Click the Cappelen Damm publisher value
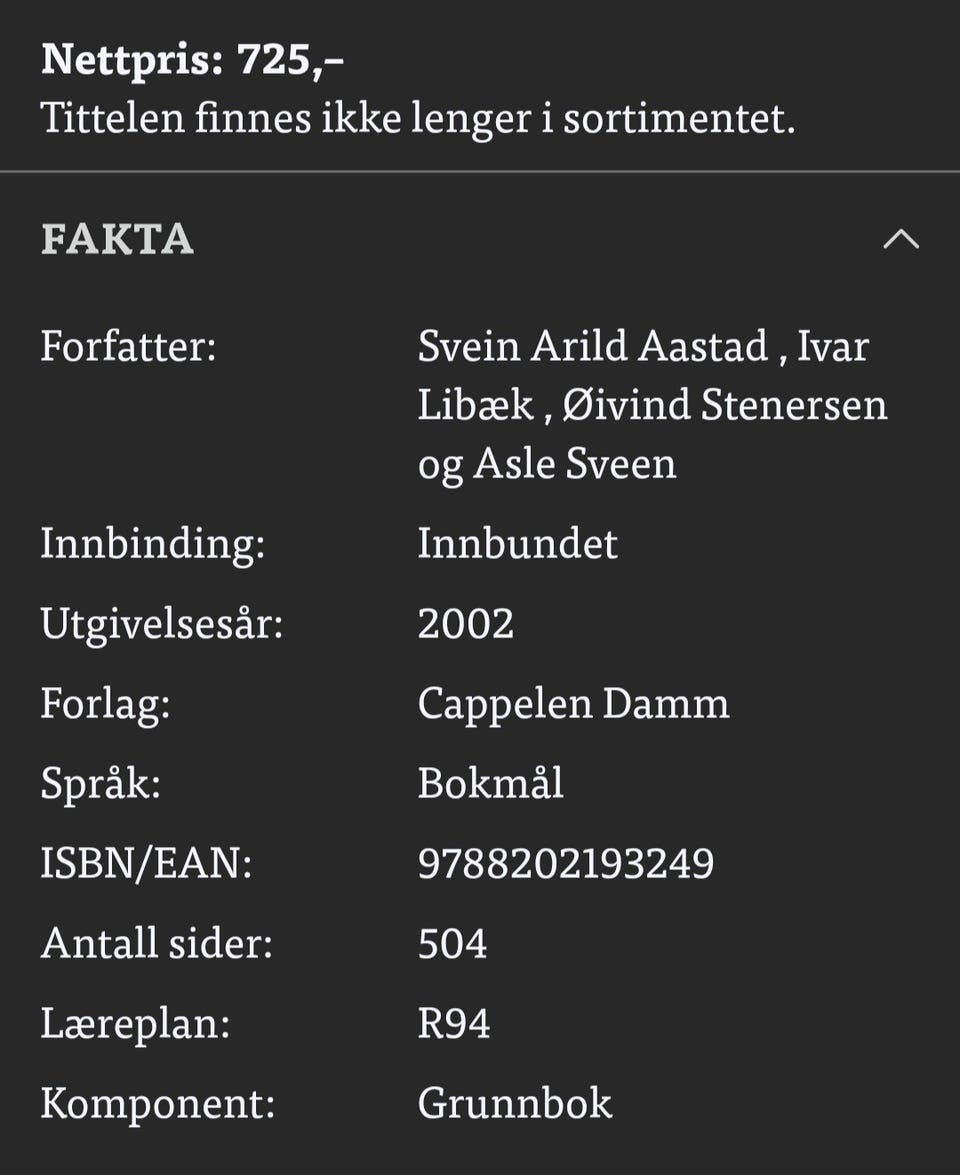The height and width of the screenshot is (1175, 960). click(573, 704)
